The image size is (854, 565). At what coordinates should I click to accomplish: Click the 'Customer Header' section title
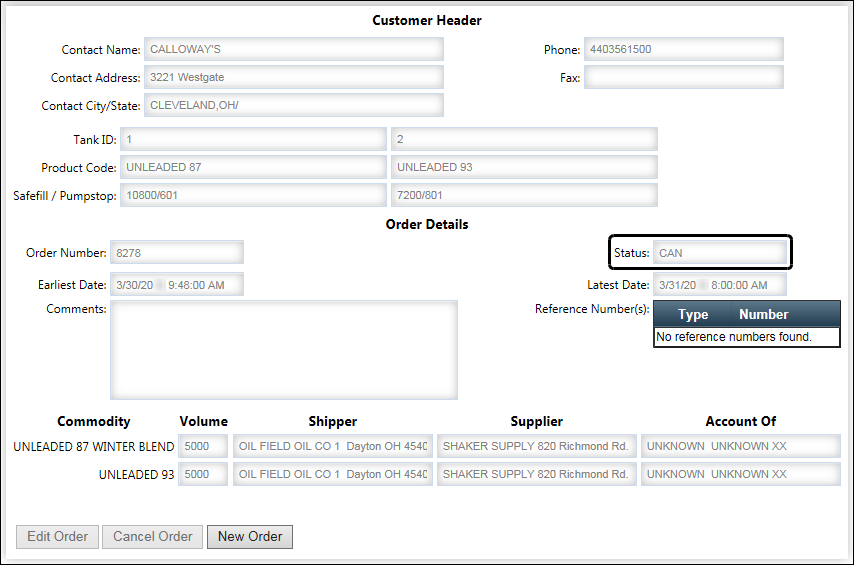pyautogui.click(x=427, y=21)
